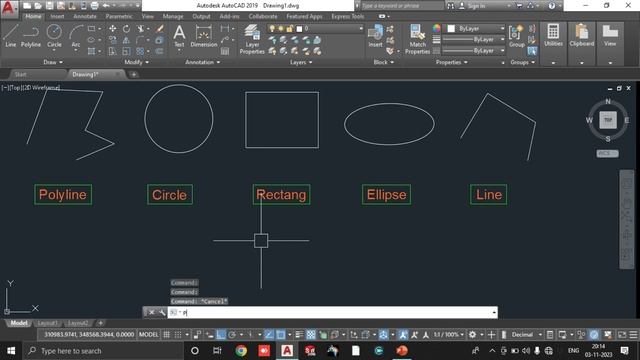The width and height of the screenshot is (640, 360).
Task: Click the Mirror tool in Modify panel
Action: pos(126,40)
